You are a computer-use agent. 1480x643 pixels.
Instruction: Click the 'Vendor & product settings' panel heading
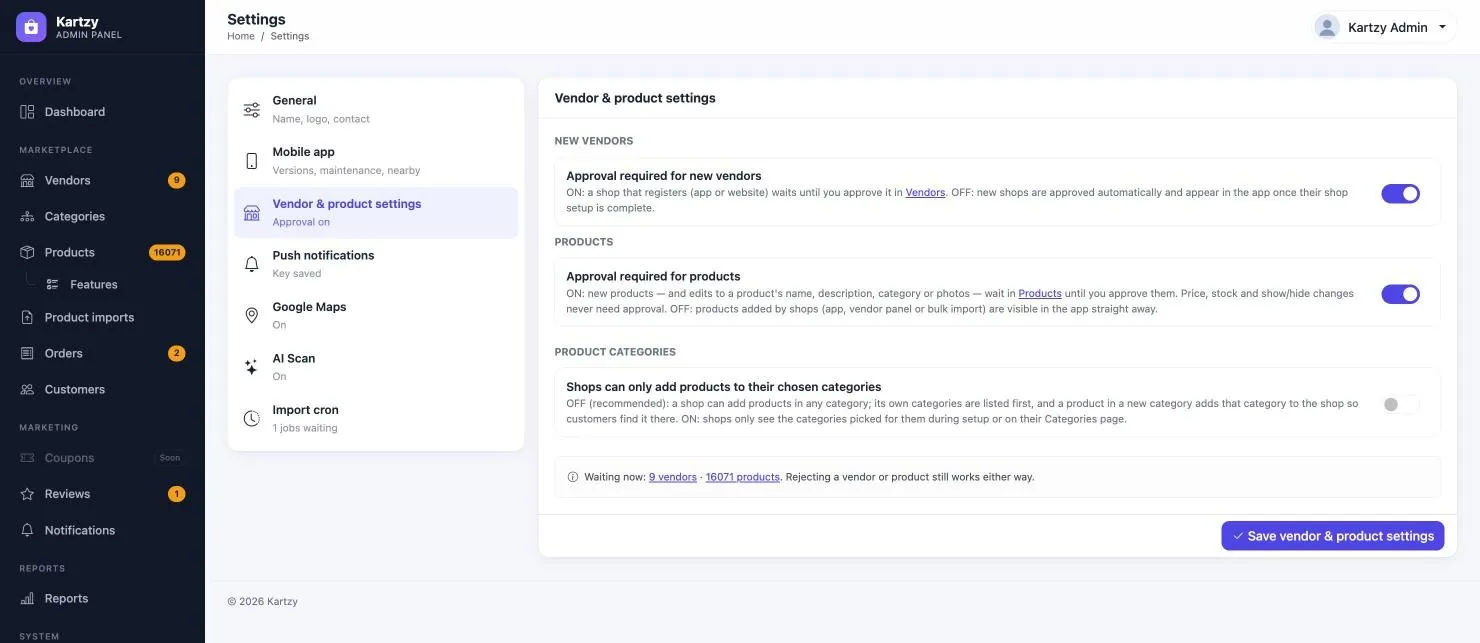(x=635, y=98)
